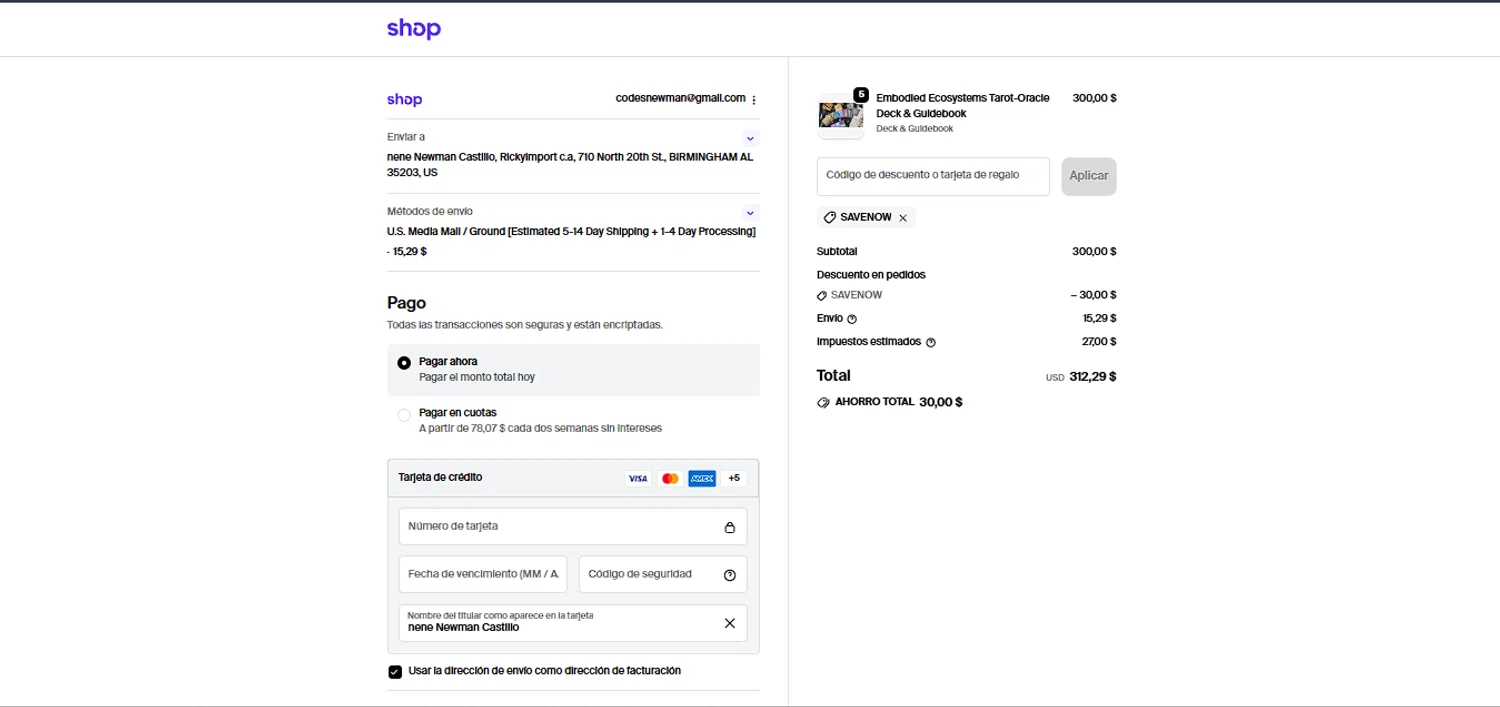
Task: Click the Pago heading
Action: (406, 303)
